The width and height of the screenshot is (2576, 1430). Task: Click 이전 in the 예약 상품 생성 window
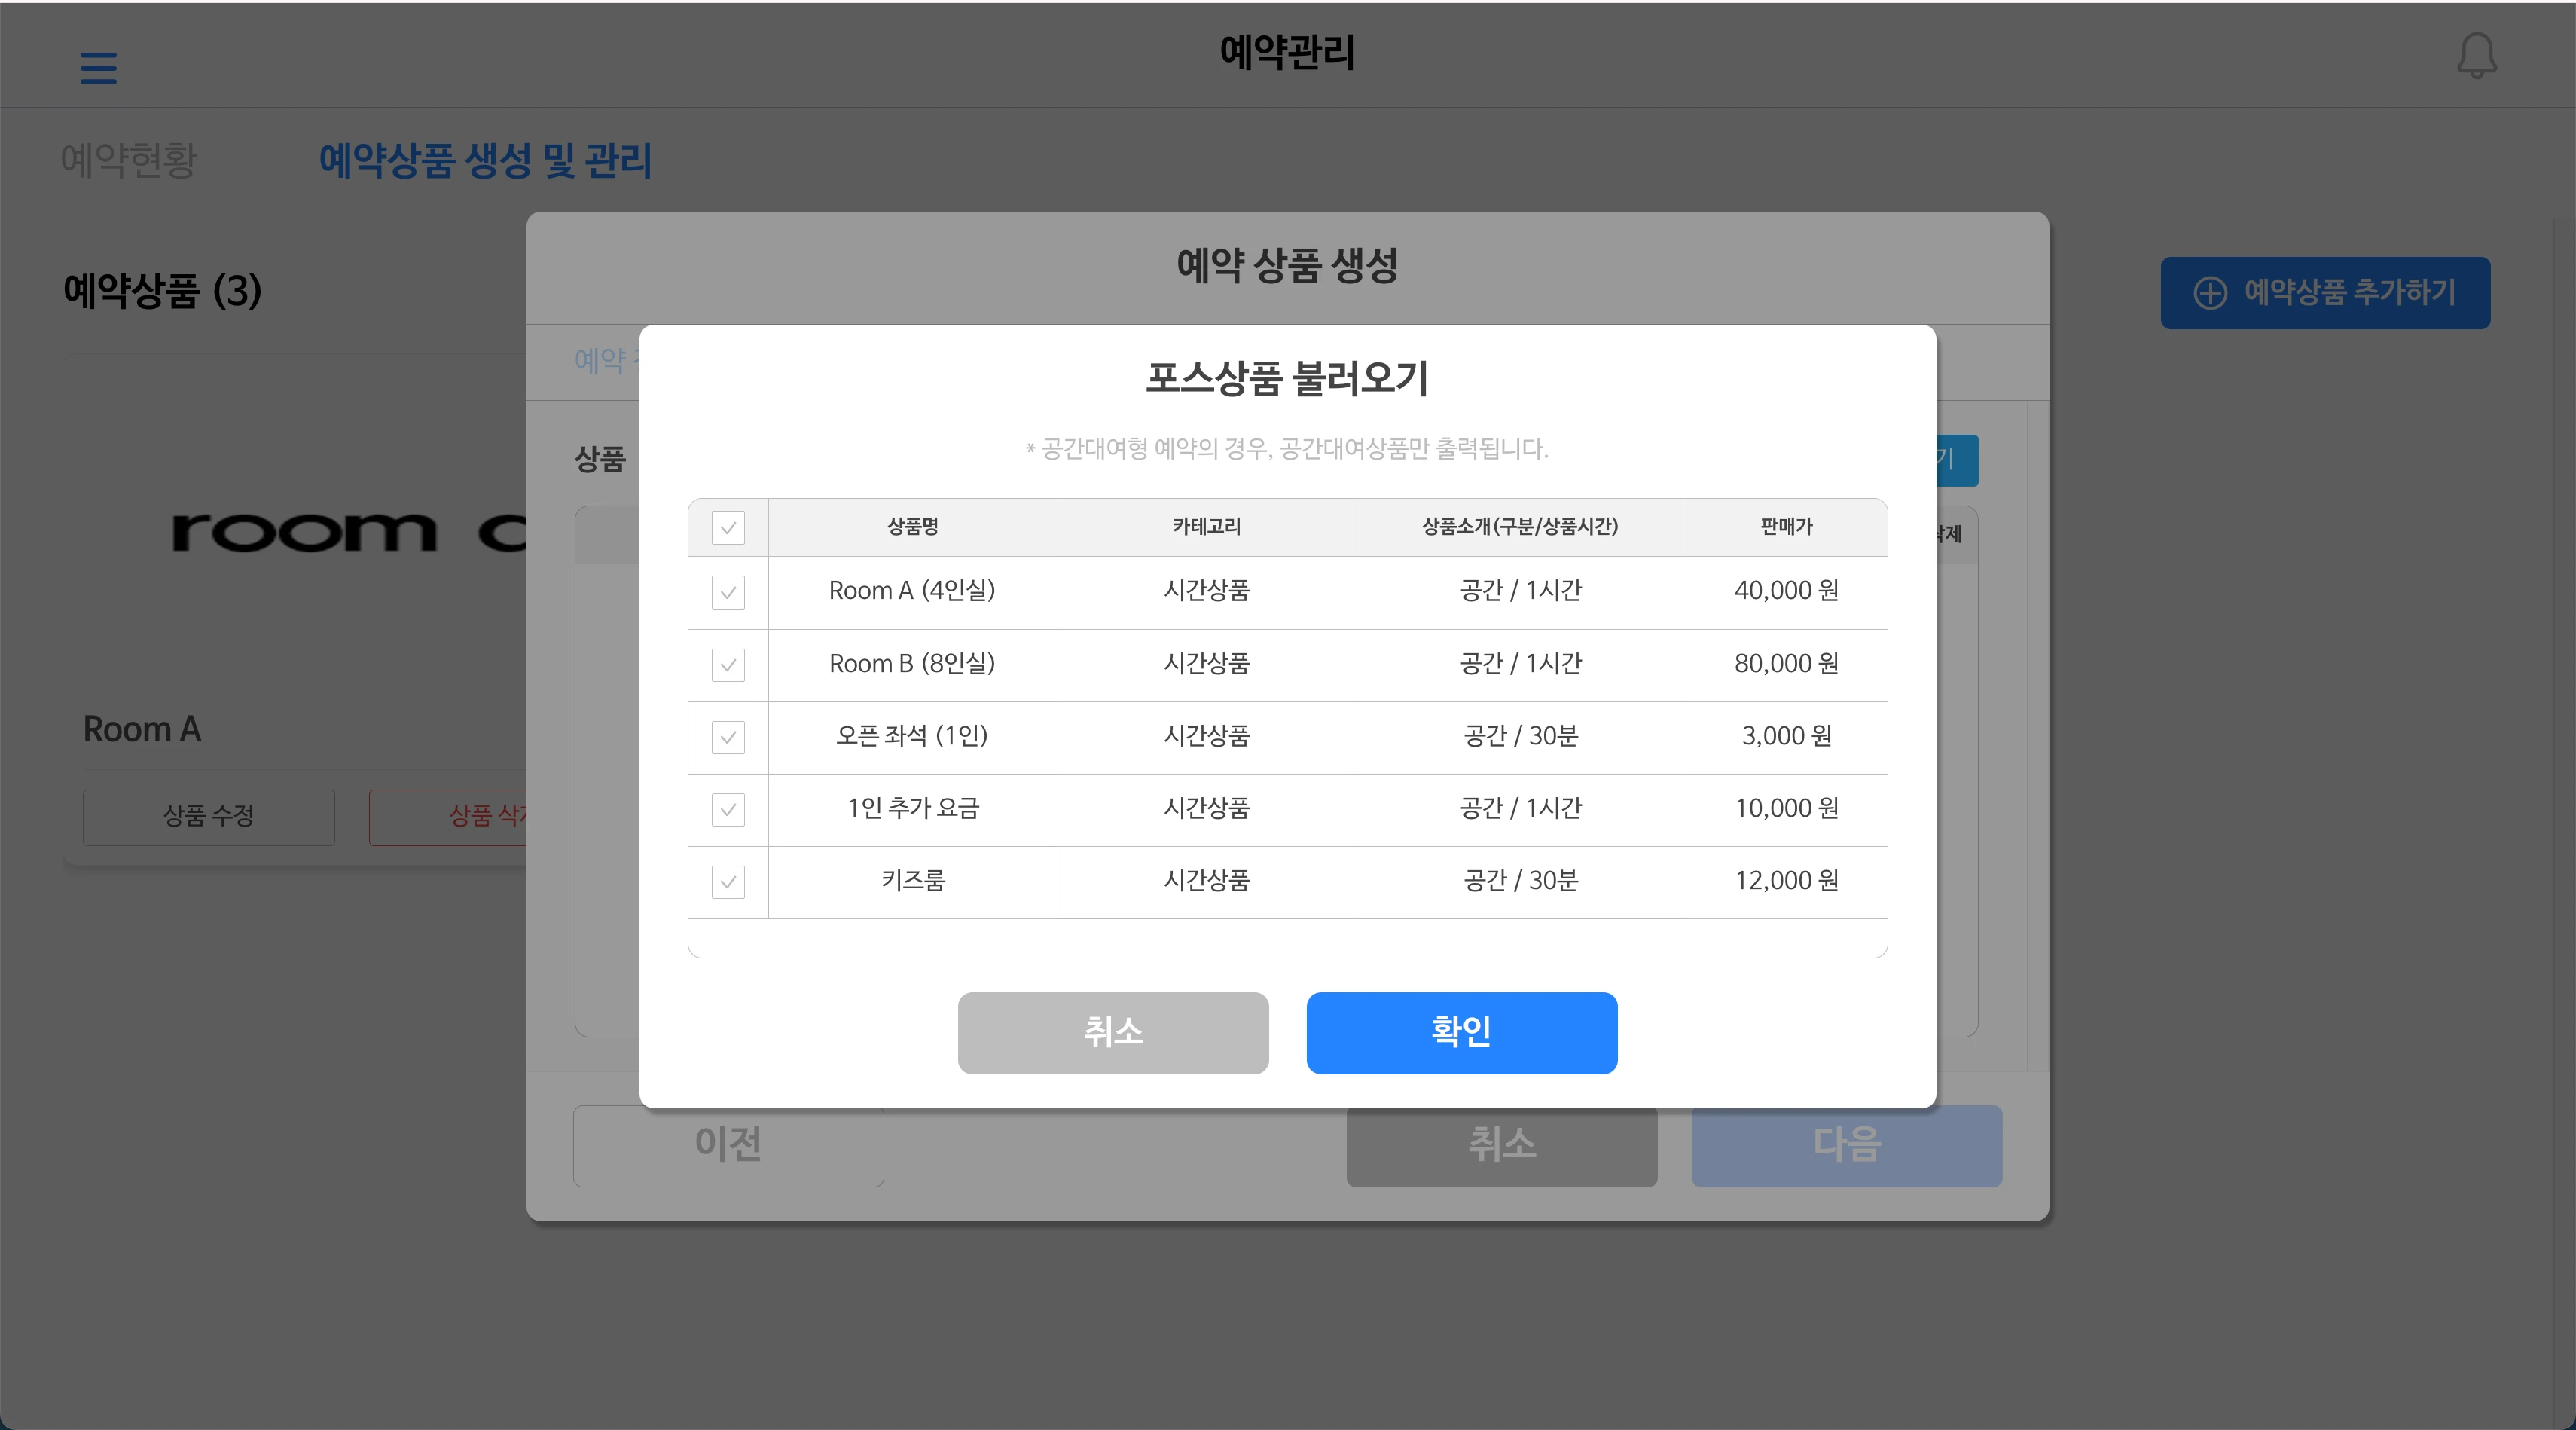coord(728,1146)
